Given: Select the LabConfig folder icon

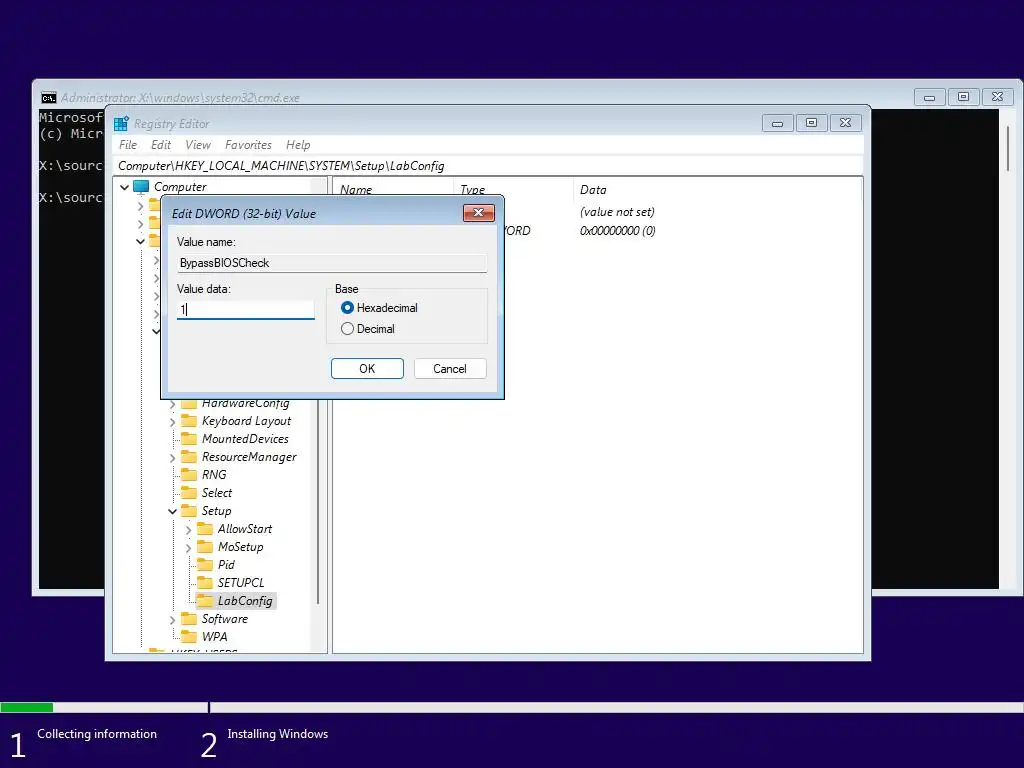Looking at the screenshot, I should (x=205, y=601).
